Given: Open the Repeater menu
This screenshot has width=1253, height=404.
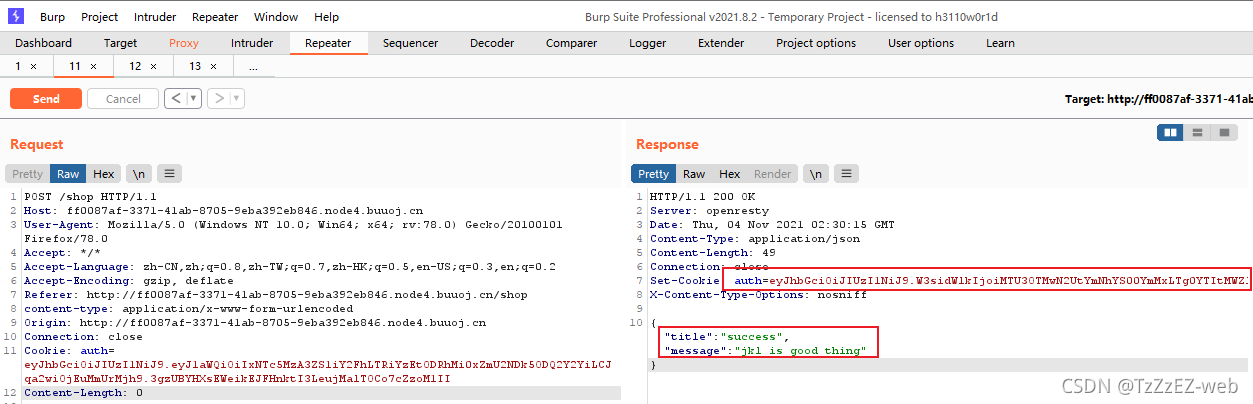Looking at the screenshot, I should [215, 17].
